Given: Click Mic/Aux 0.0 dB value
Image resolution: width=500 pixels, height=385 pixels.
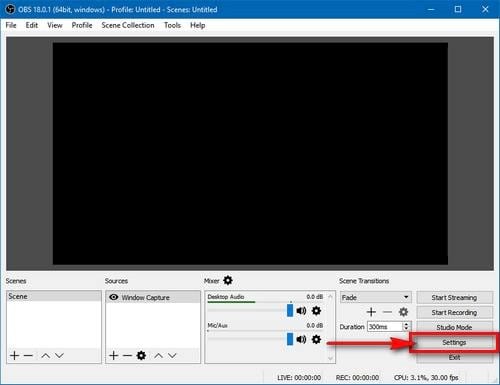Looking at the screenshot, I should pyautogui.click(x=315, y=325).
